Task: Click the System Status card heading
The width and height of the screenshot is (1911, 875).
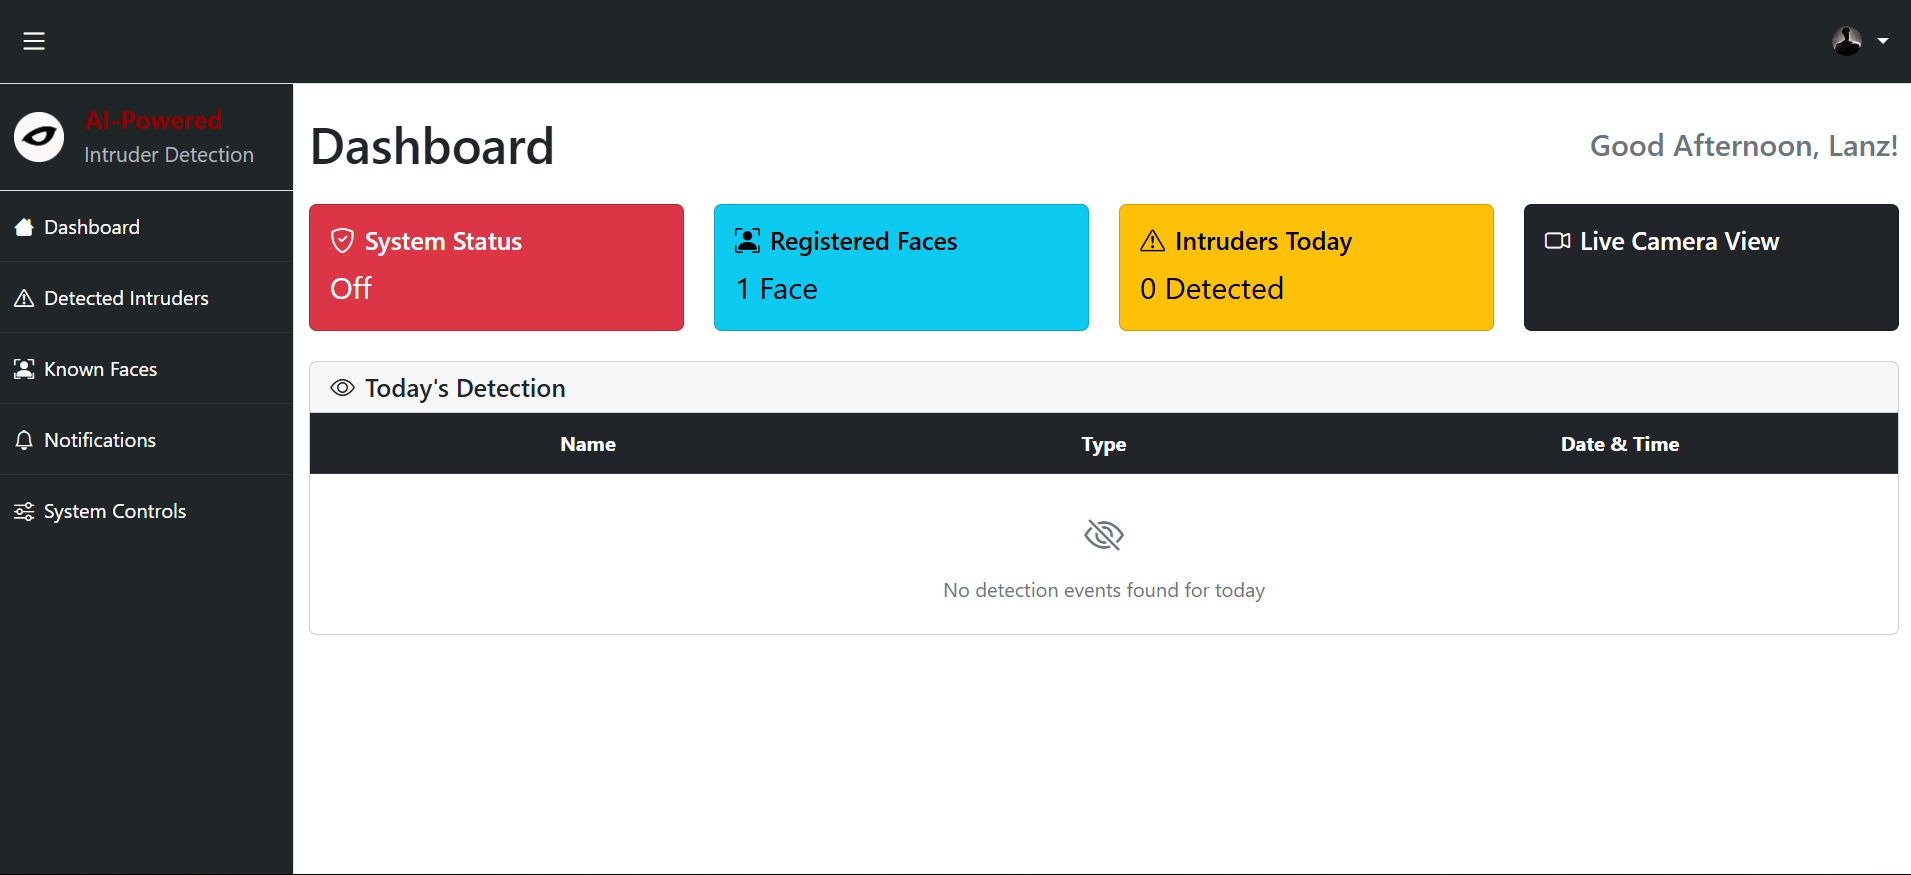Action: (x=443, y=242)
